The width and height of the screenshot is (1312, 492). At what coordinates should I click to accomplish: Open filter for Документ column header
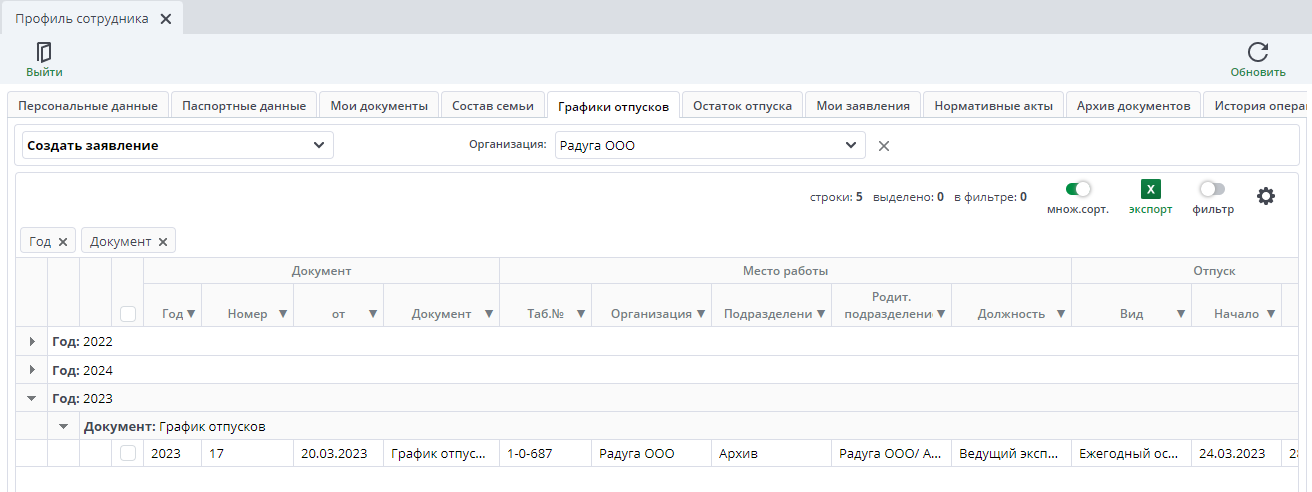click(x=489, y=314)
